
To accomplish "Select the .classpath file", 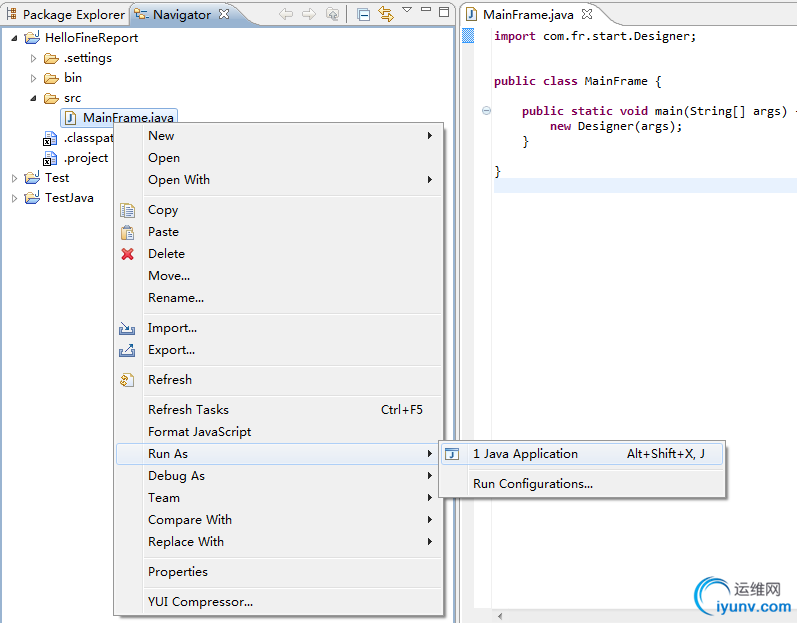I will (x=79, y=138).
